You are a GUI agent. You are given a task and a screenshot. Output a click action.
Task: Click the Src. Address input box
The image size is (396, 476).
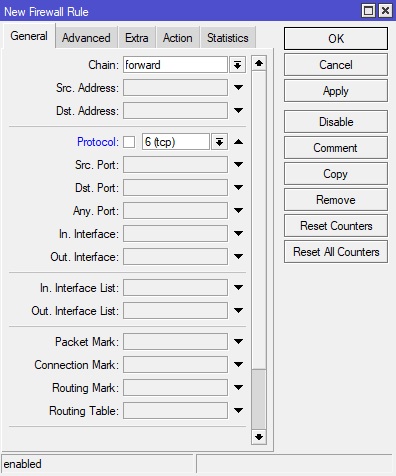coord(175,88)
